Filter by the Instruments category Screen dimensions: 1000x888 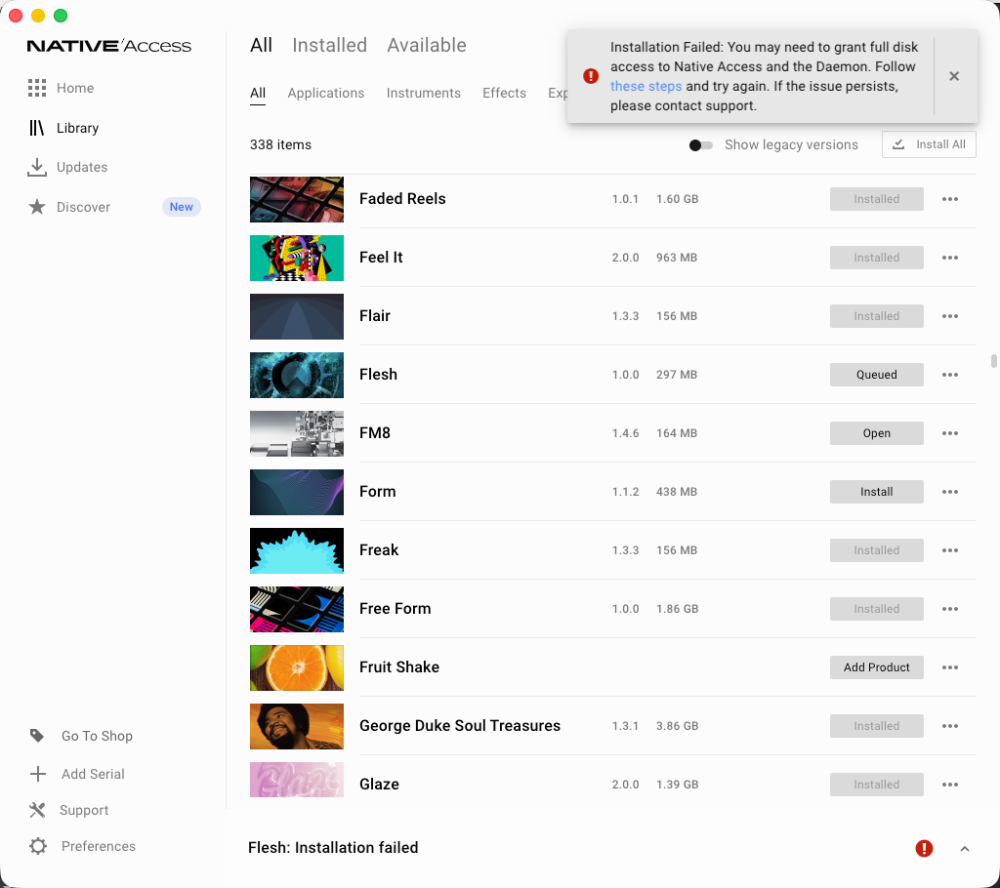(x=423, y=93)
